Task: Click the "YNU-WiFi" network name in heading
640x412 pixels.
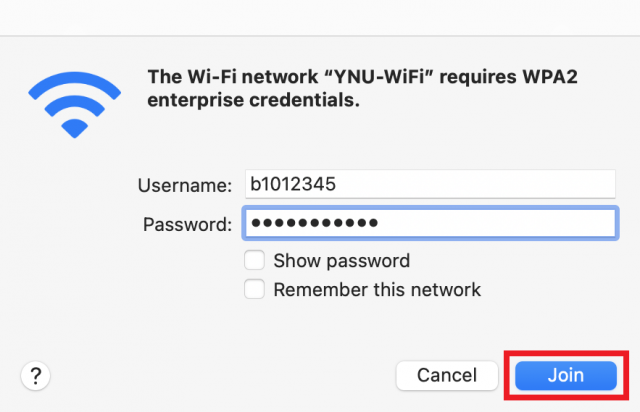Action: coord(380,77)
